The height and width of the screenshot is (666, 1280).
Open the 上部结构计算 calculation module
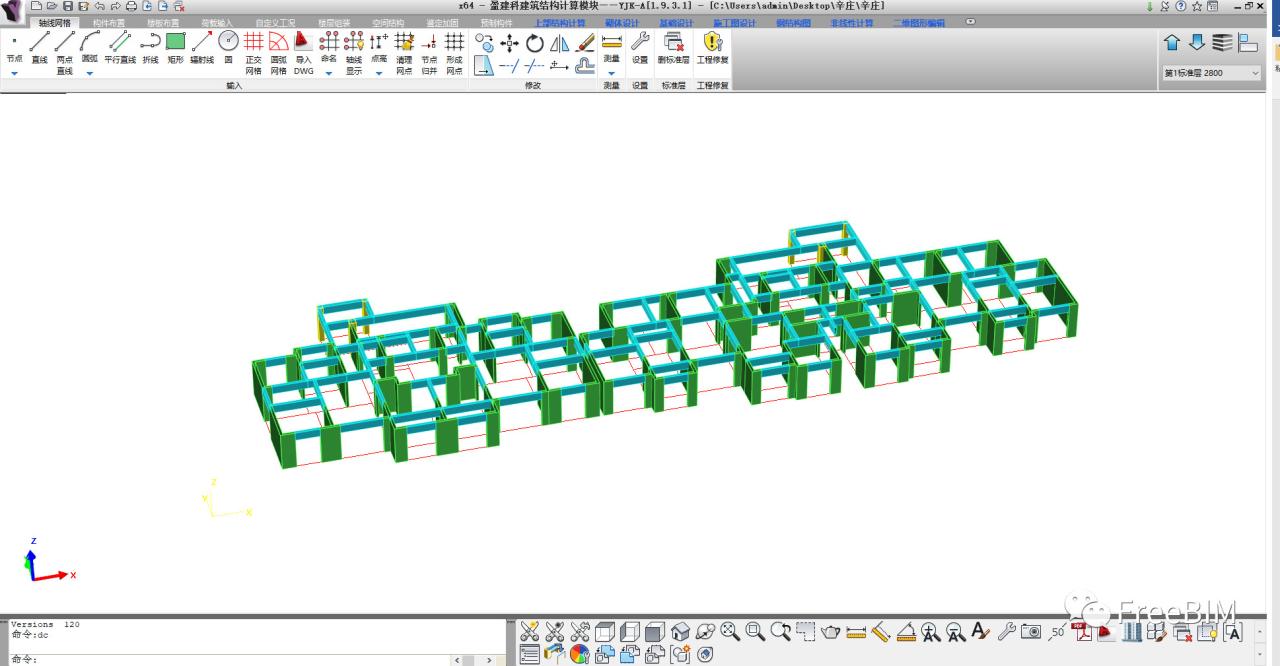tap(560, 21)
